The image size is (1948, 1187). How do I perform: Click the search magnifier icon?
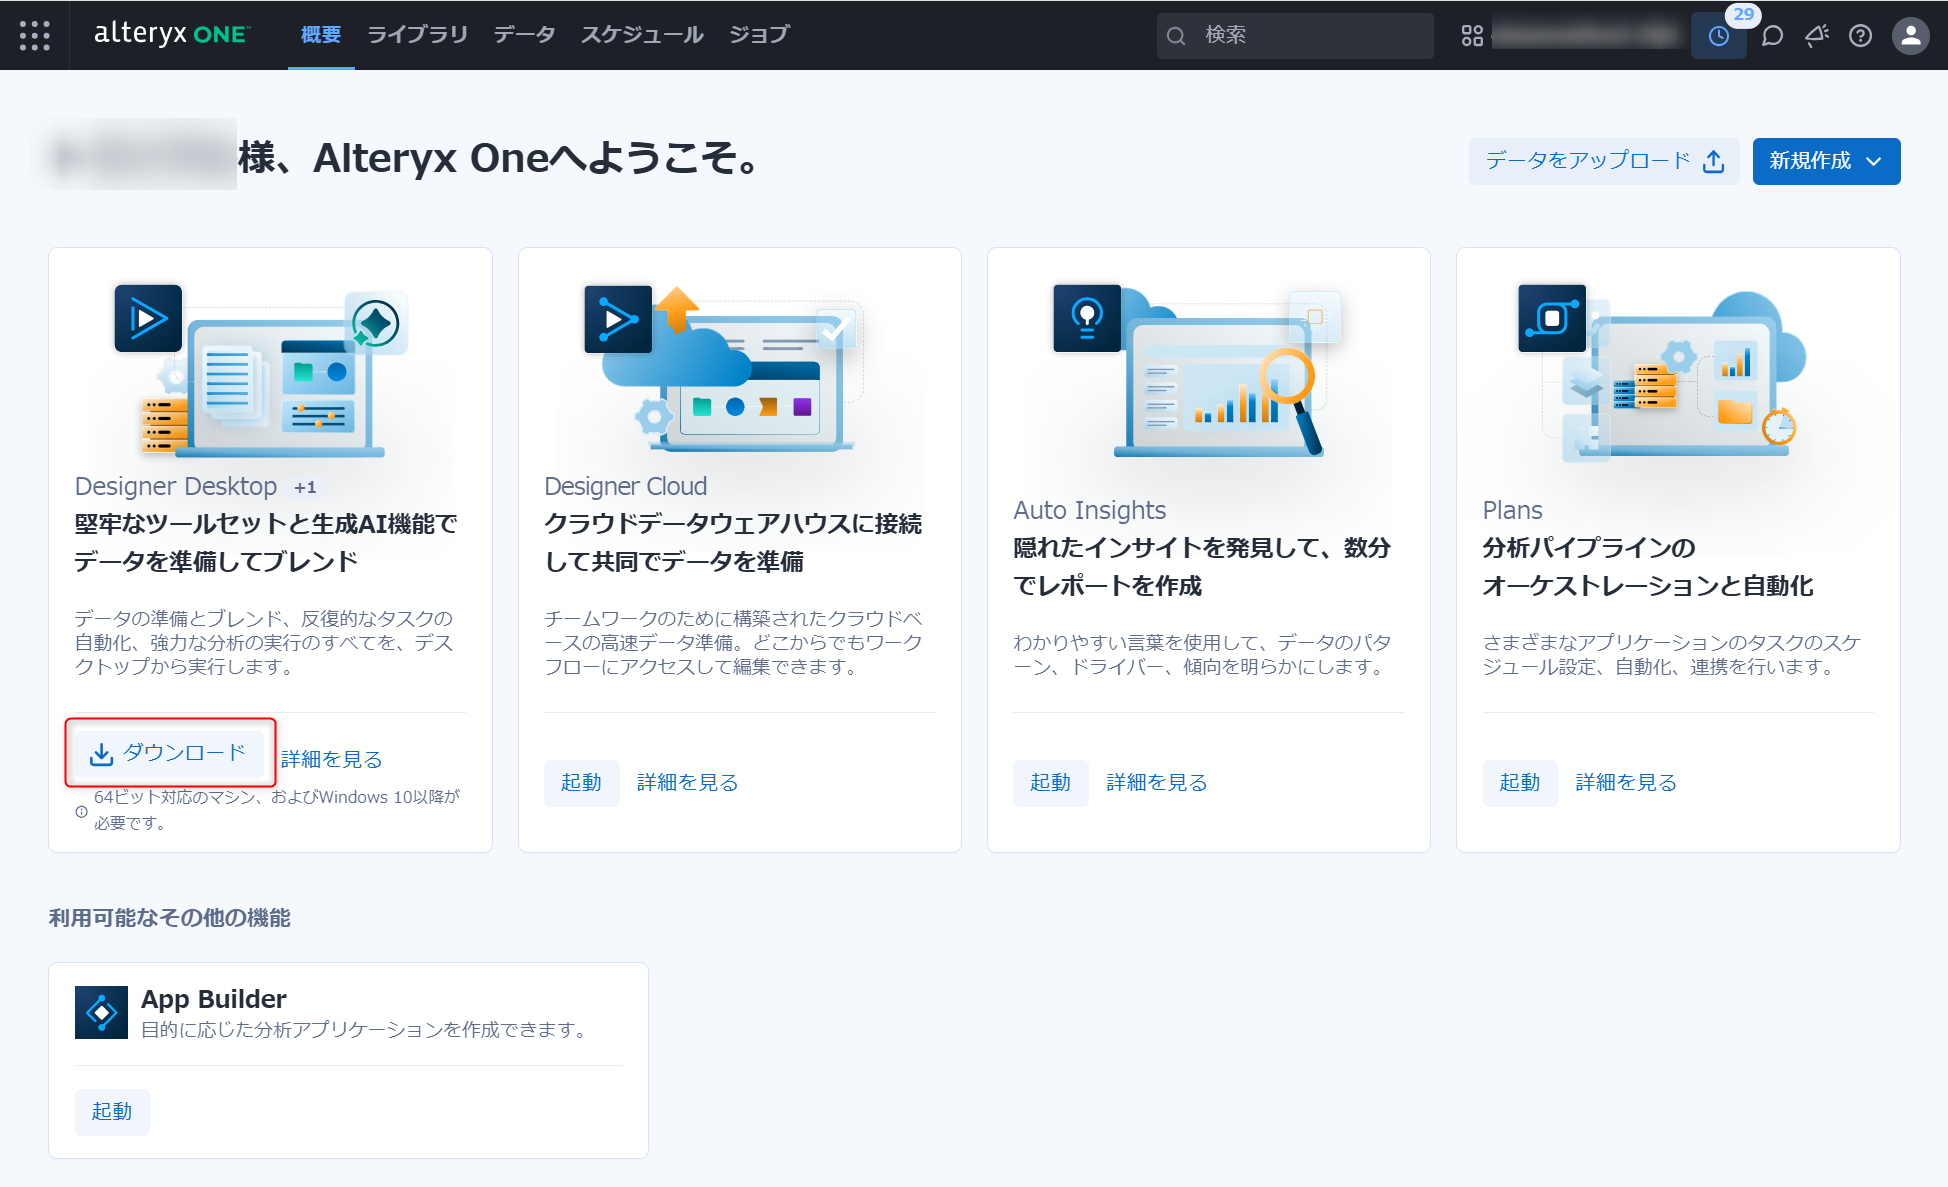(1176, 36)
